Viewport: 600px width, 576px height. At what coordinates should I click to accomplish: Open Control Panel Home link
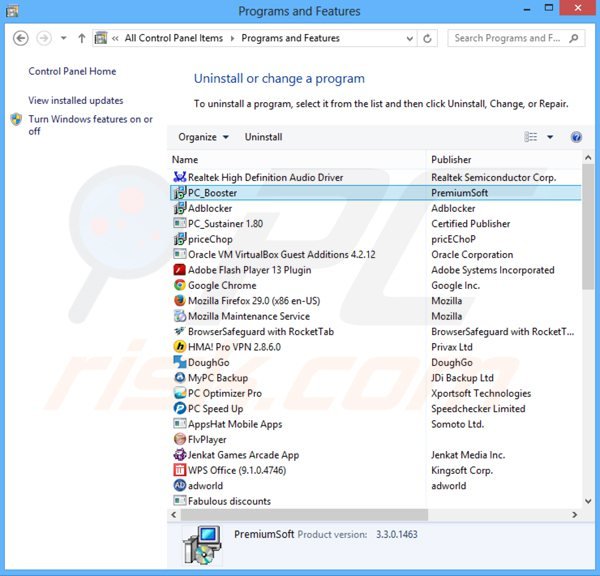(72, 71)
